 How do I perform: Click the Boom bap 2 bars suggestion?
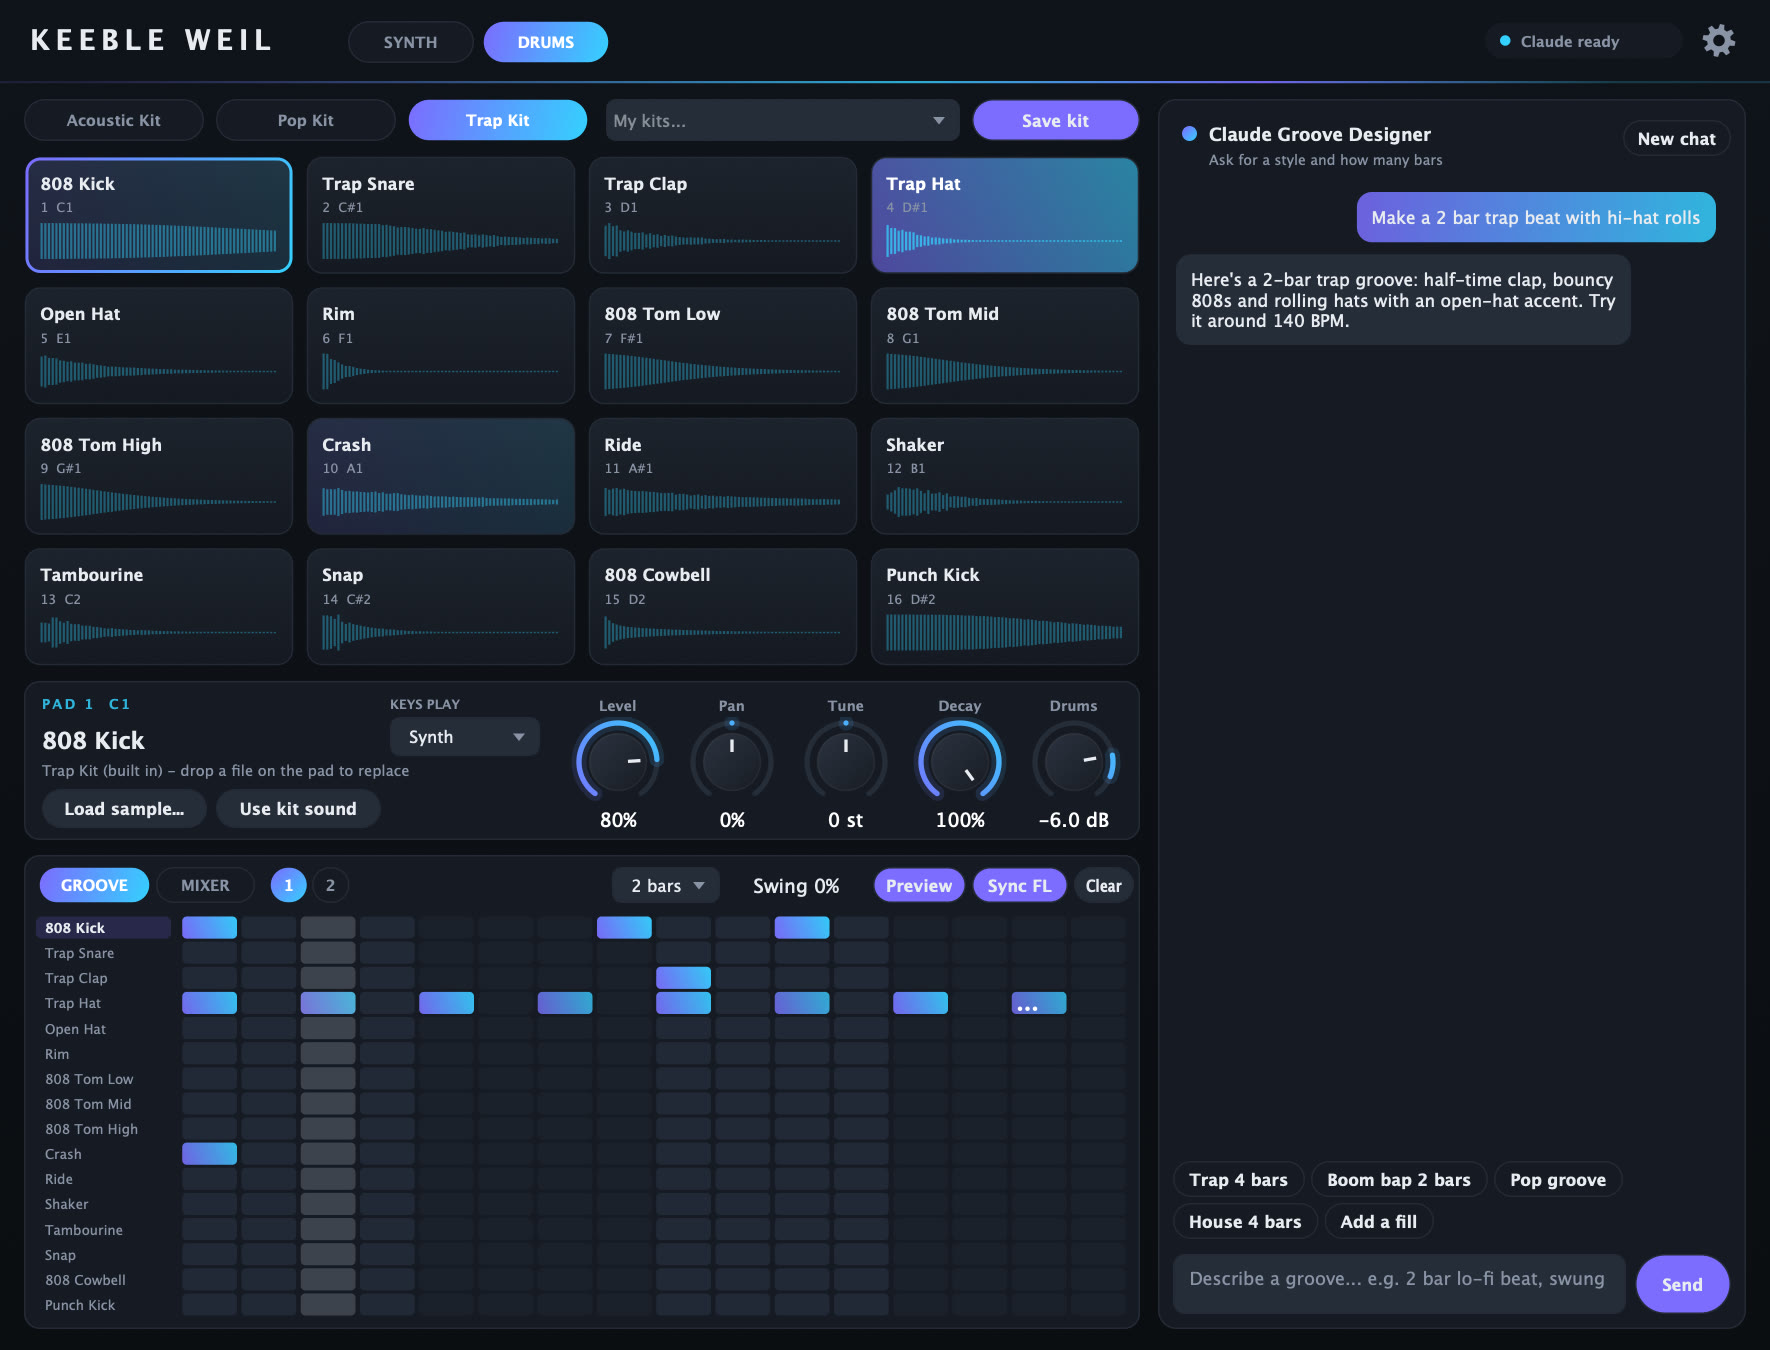tap(1398, 1180)
